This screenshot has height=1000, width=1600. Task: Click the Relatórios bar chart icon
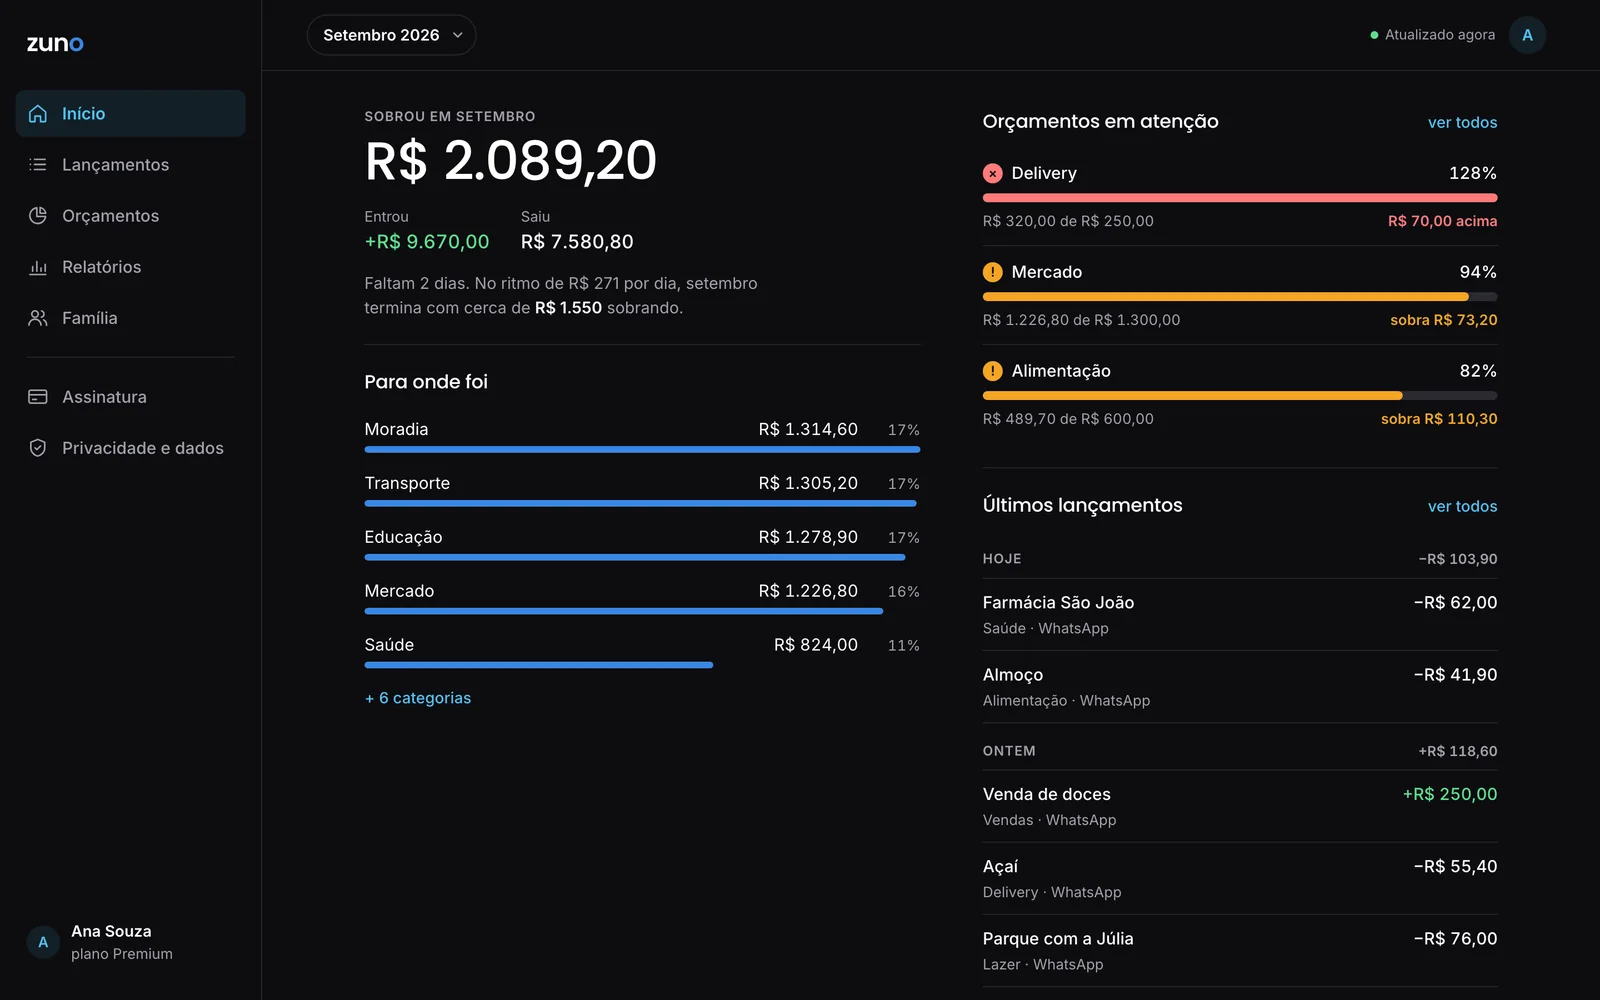[x=38, y=267]
